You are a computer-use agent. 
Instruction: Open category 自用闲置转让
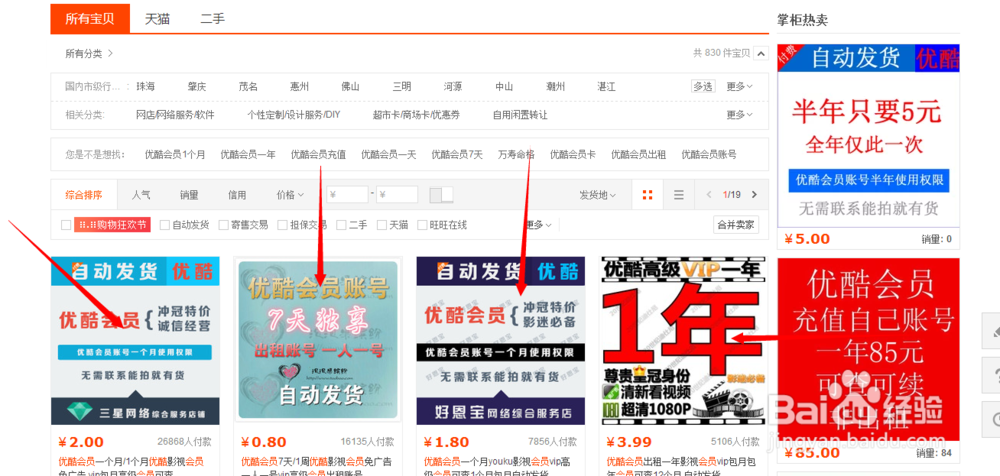point(520,115)
